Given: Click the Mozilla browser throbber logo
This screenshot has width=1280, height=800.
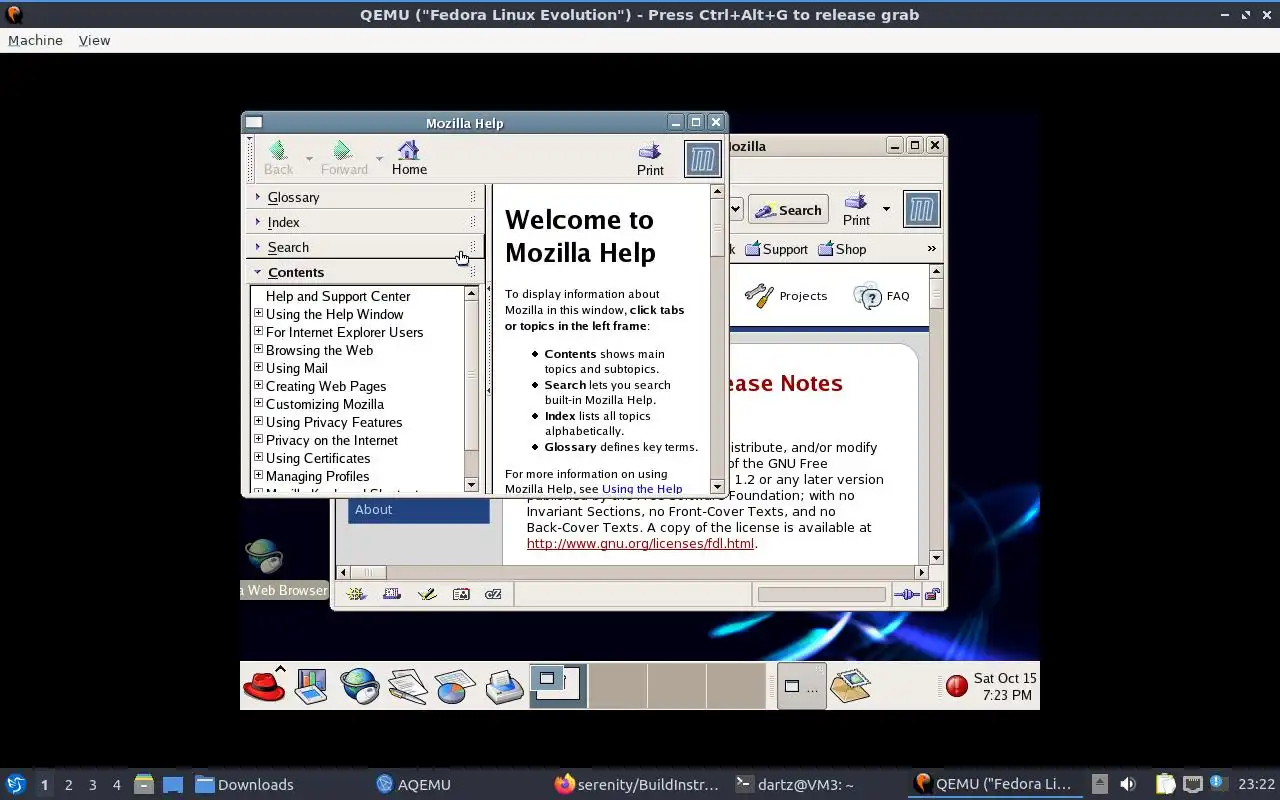Looking at the screenshot, I should [x=921, y=209].
